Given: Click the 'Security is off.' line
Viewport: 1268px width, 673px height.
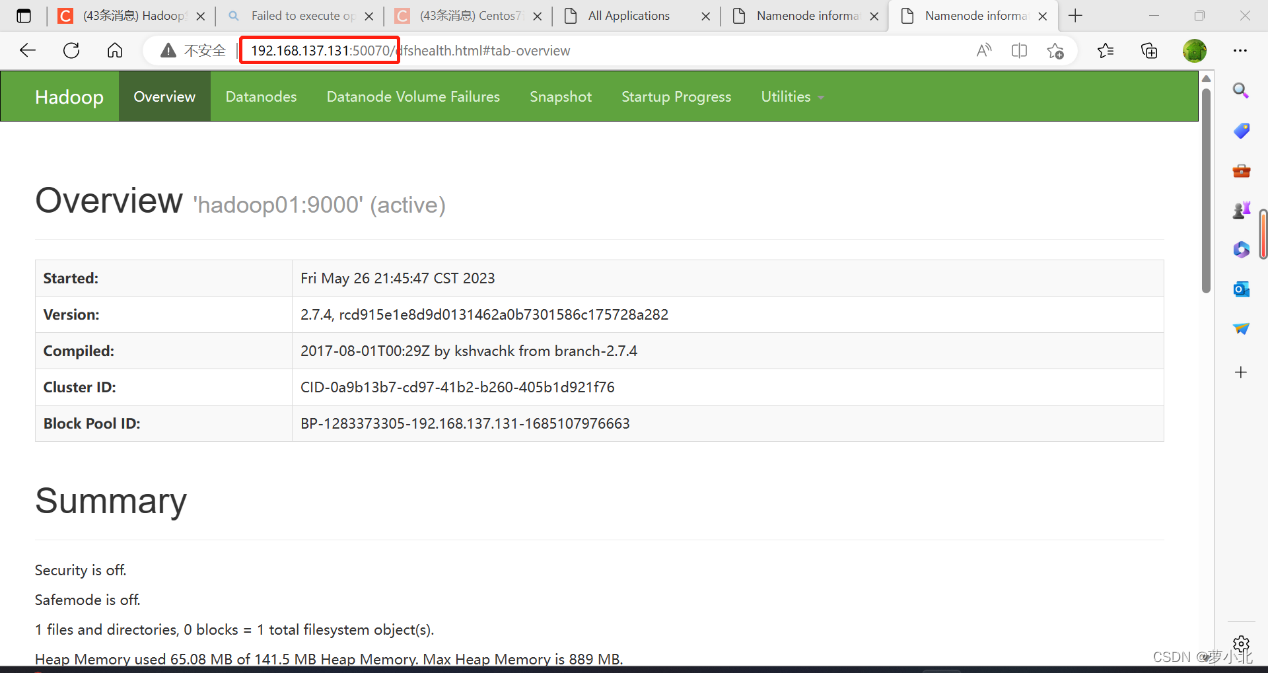Looking at the screenshot, I should (81, 570).
